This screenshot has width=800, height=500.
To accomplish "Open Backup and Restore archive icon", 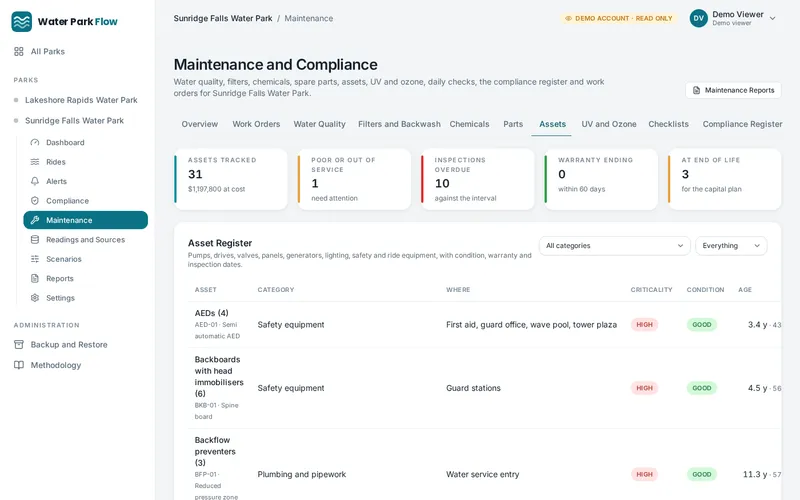I will coord(19,344).
